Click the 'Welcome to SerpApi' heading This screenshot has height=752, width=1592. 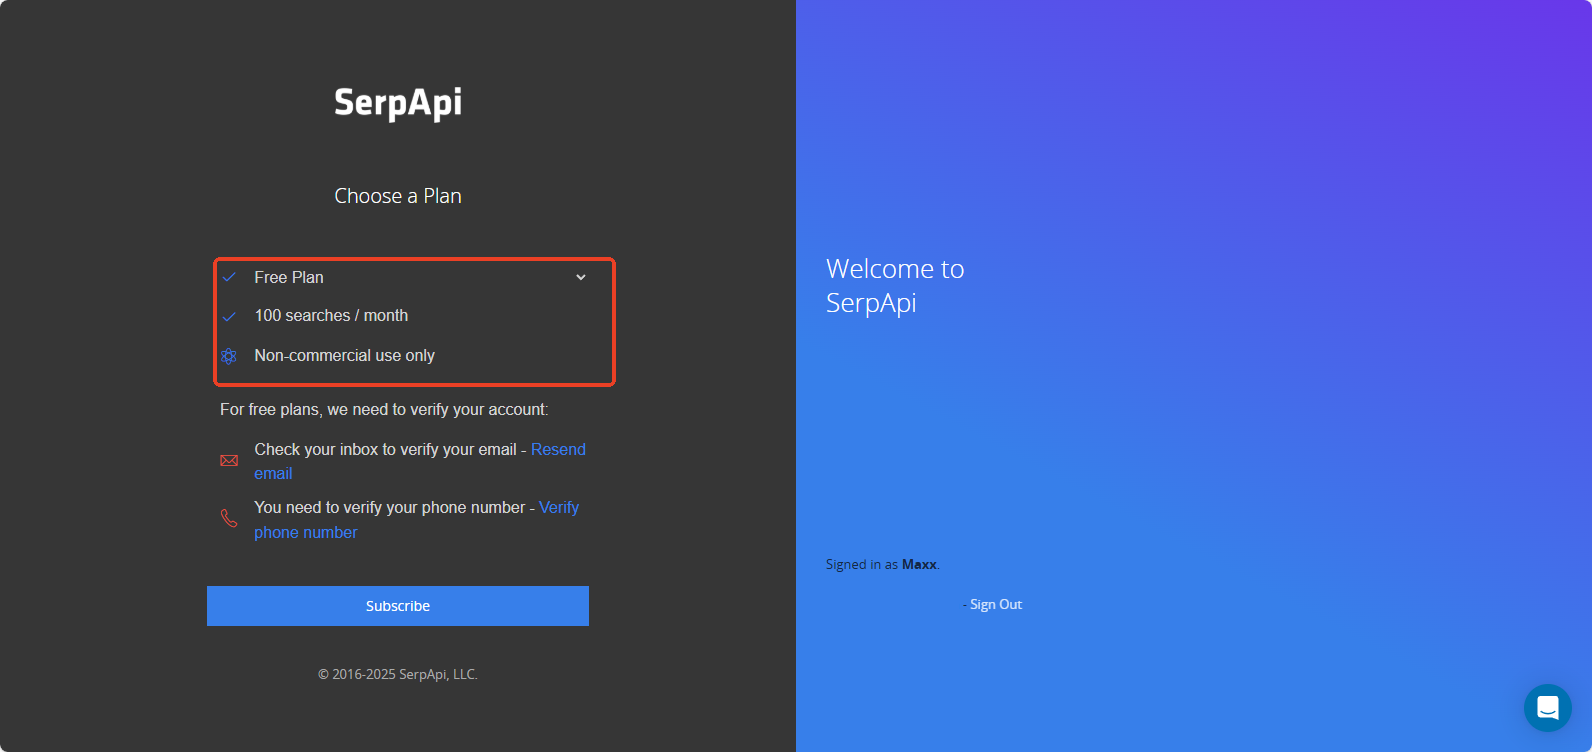[x=895, y=286]
